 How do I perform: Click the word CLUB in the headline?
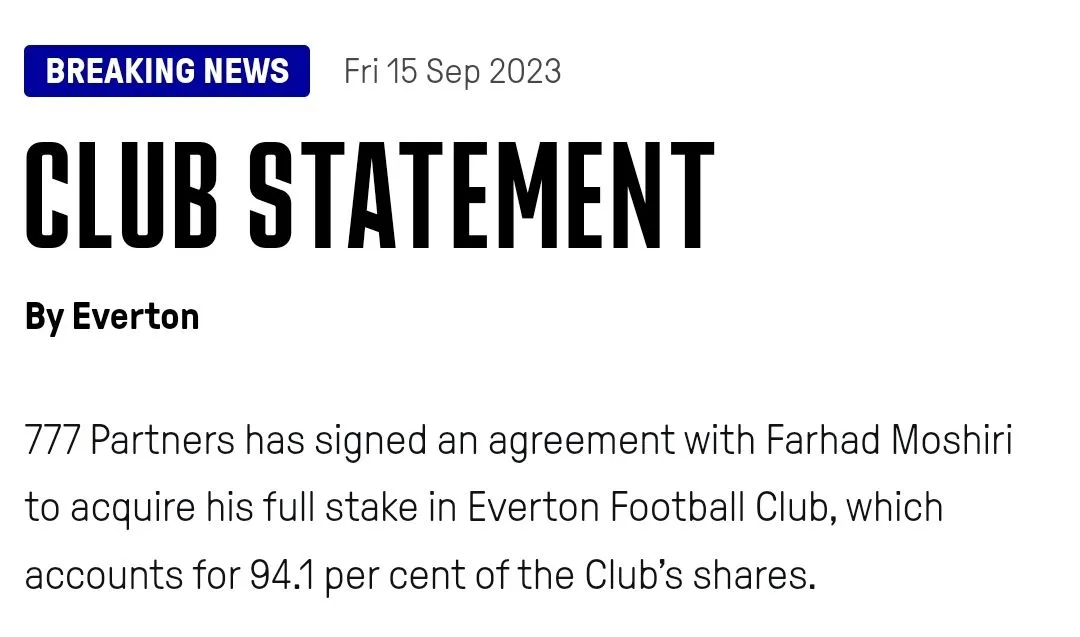pos(120,195)
